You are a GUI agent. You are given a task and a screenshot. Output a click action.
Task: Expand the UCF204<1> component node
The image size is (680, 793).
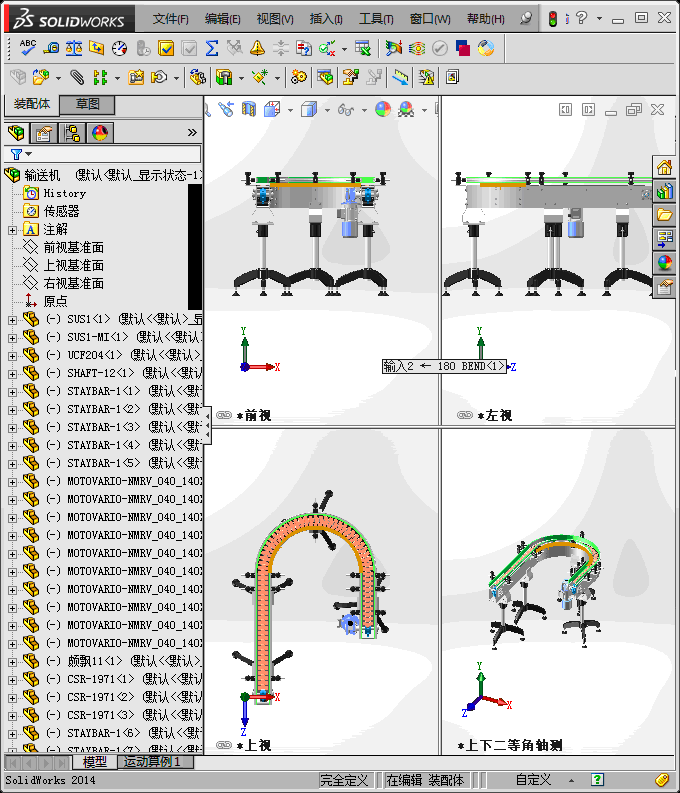point(12,356)
